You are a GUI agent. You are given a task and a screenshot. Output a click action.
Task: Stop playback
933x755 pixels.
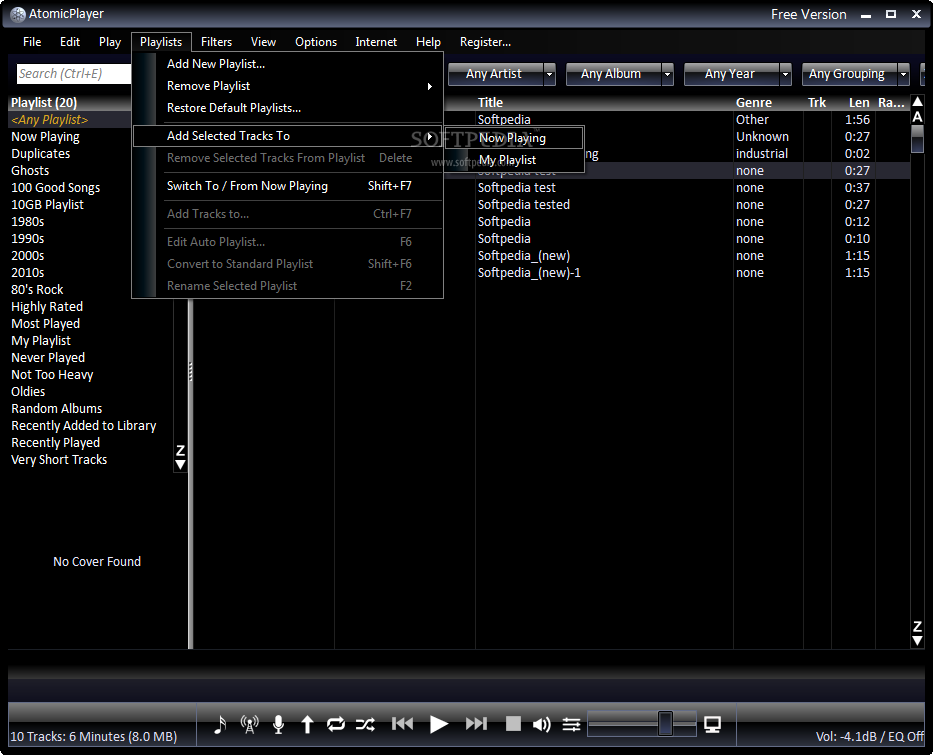click(513, 723)
